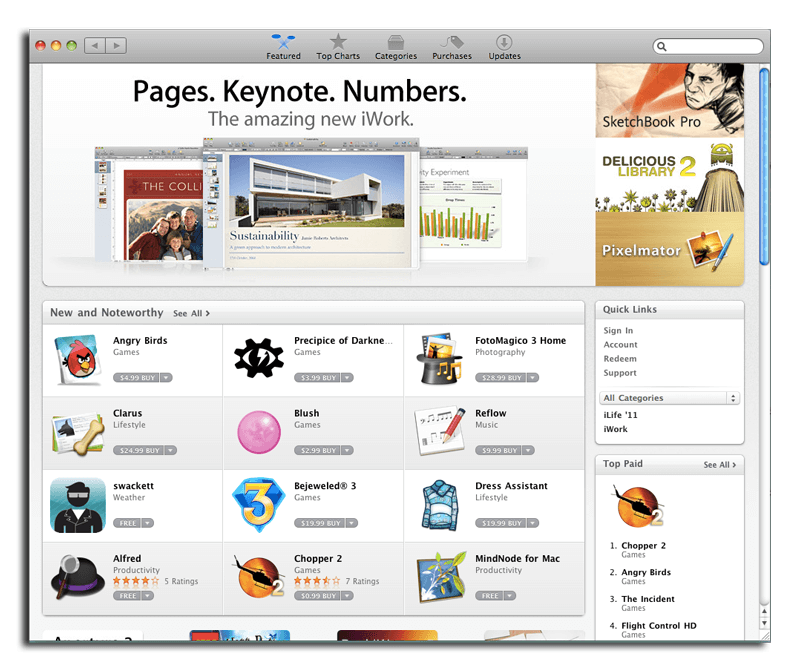Expand the Blush buy options arrow
Image resolution: width=800 pixels, height=672 pixels.
point(347,451)
